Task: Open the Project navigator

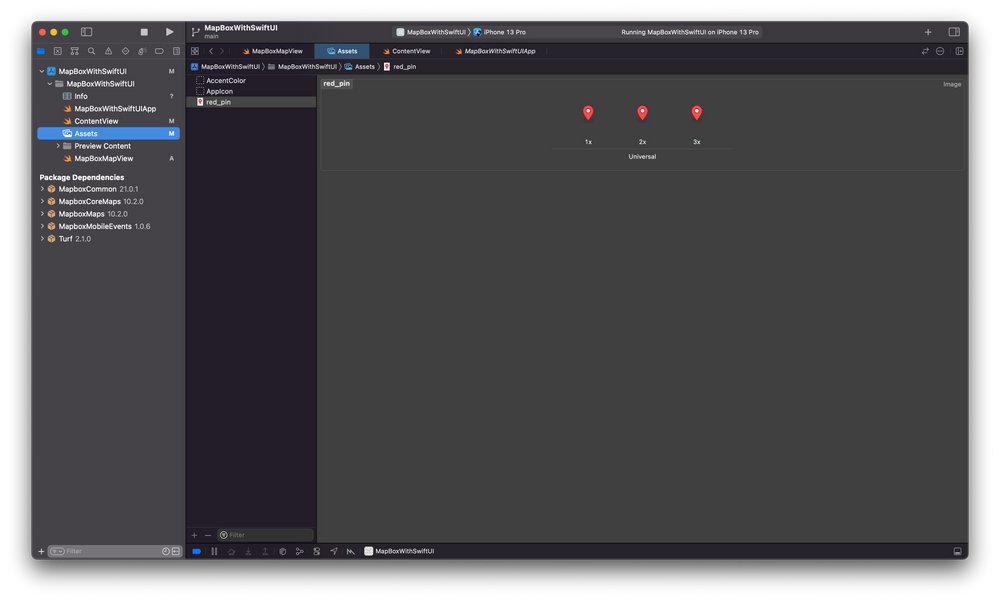Action: coord(41,51)
